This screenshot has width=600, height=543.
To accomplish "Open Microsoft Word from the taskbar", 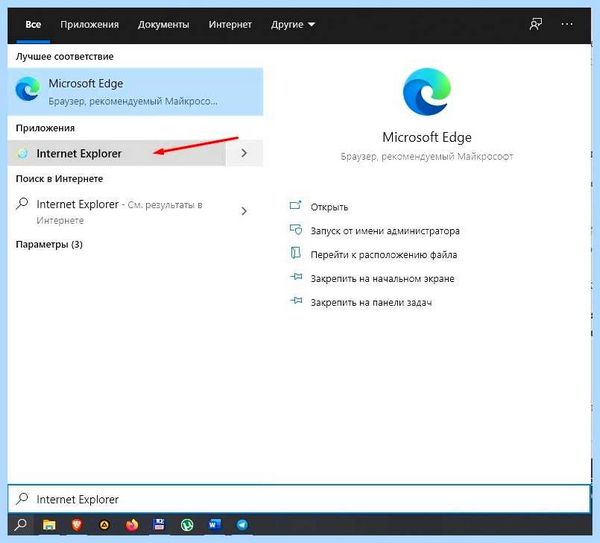I will pyautogui.click(x=214, y=525).
